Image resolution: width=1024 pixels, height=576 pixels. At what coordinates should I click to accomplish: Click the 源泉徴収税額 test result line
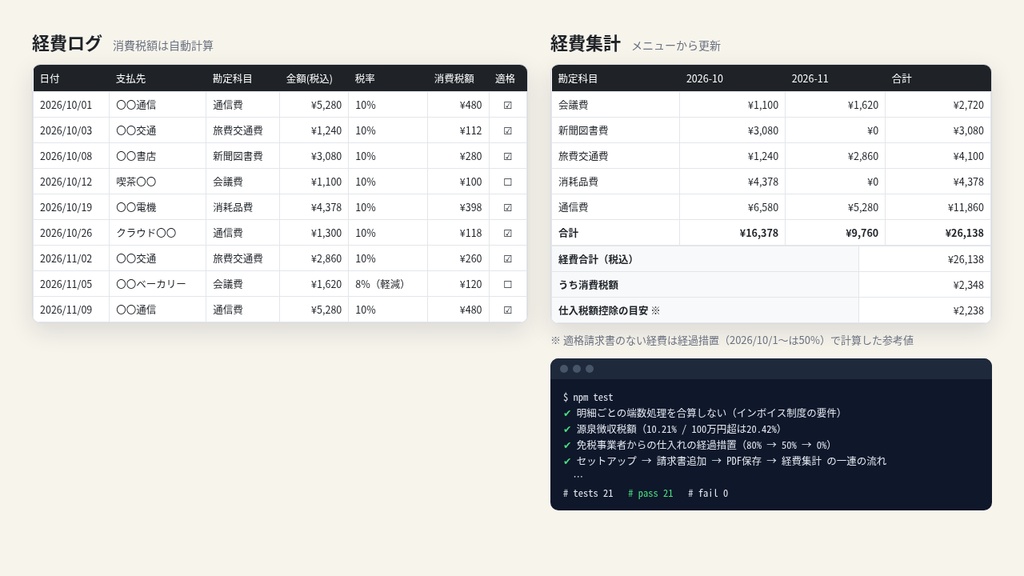coord(672,429)
